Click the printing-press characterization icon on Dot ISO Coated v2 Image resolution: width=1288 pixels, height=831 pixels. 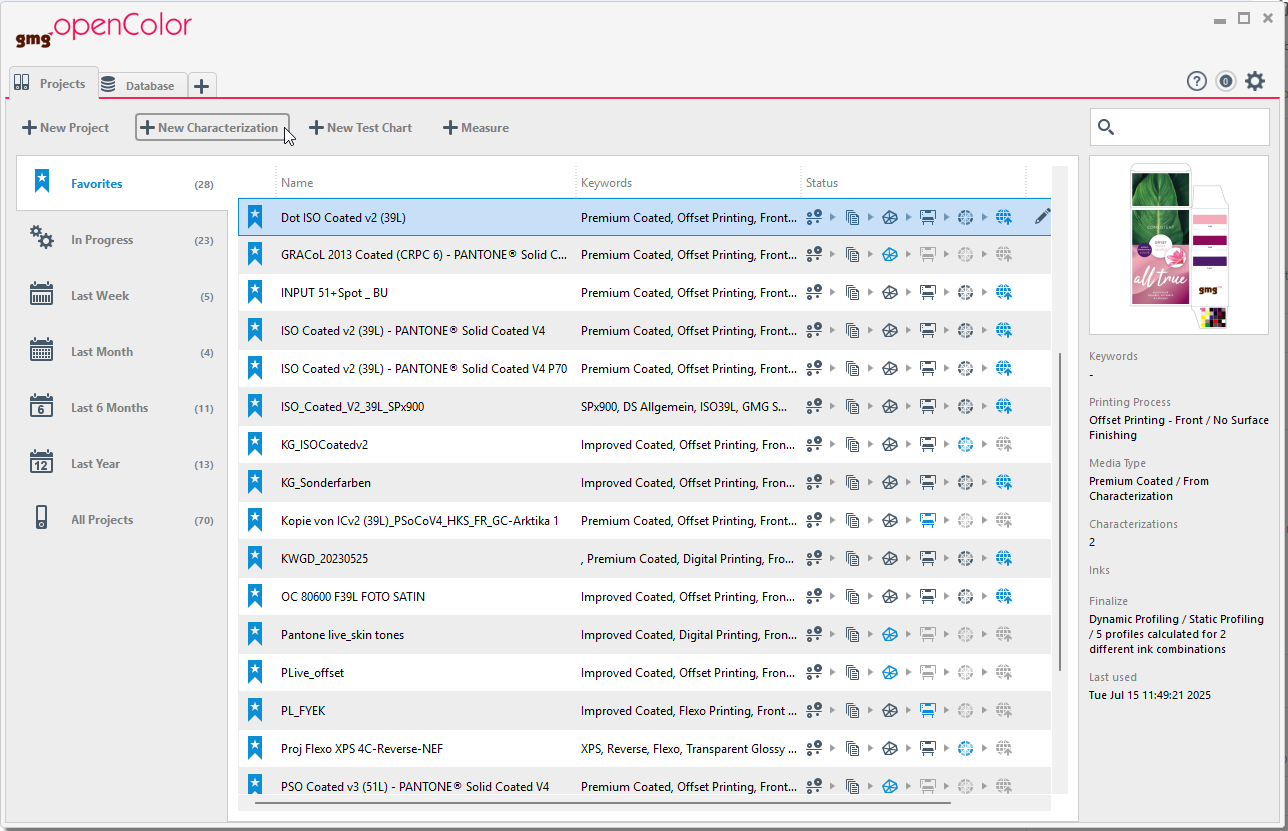coord(813,216)
